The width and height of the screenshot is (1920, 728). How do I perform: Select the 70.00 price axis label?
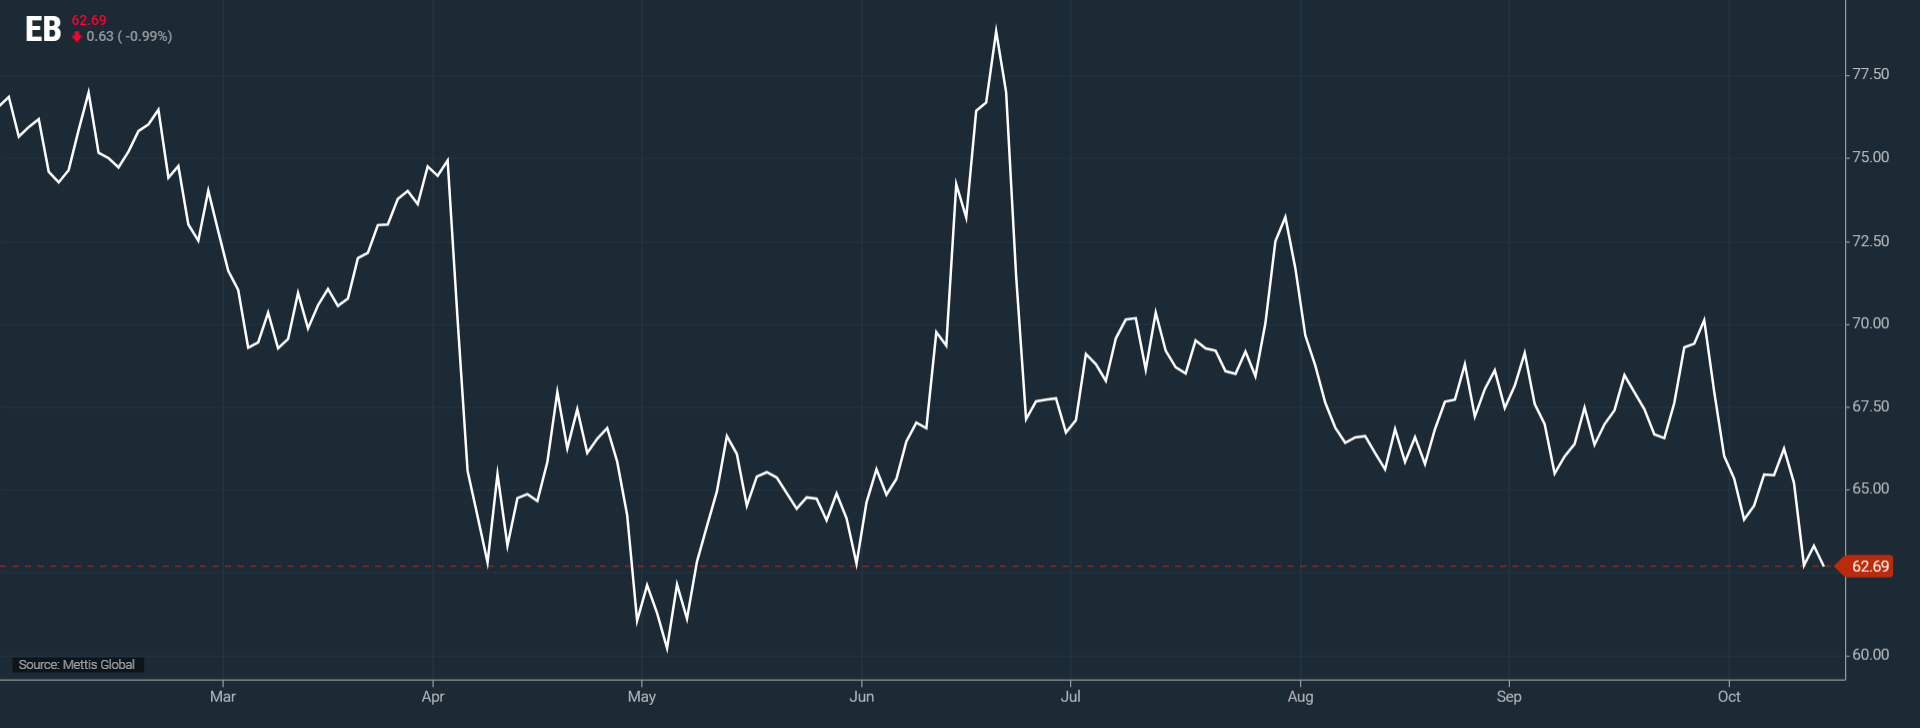(1870, 323)
